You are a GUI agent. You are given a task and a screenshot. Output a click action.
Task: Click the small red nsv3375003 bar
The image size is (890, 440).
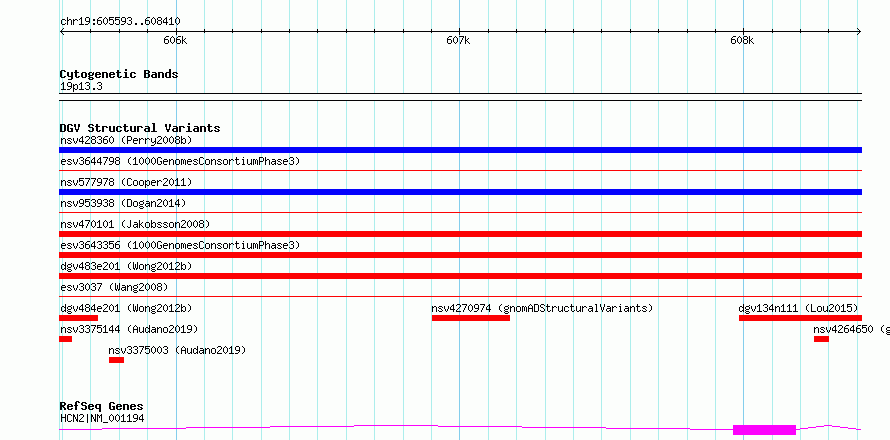point(116,360)
